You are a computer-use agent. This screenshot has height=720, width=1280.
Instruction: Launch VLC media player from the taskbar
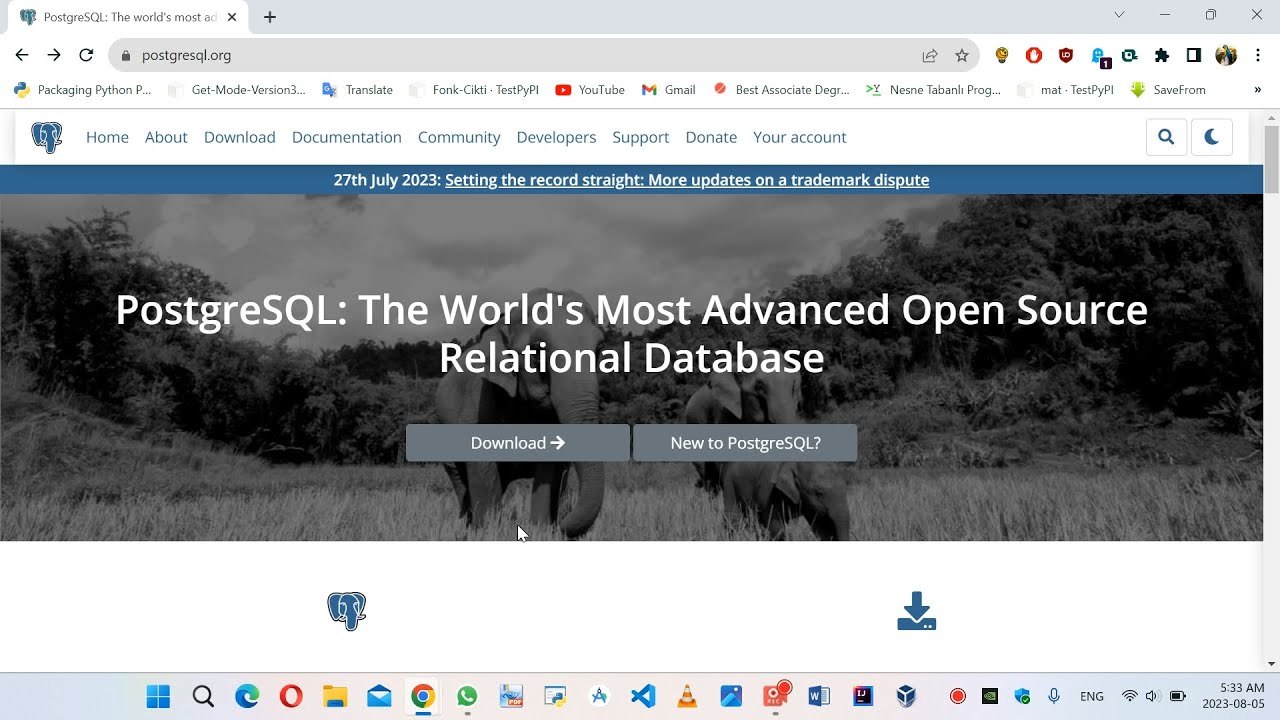[687, 696]
